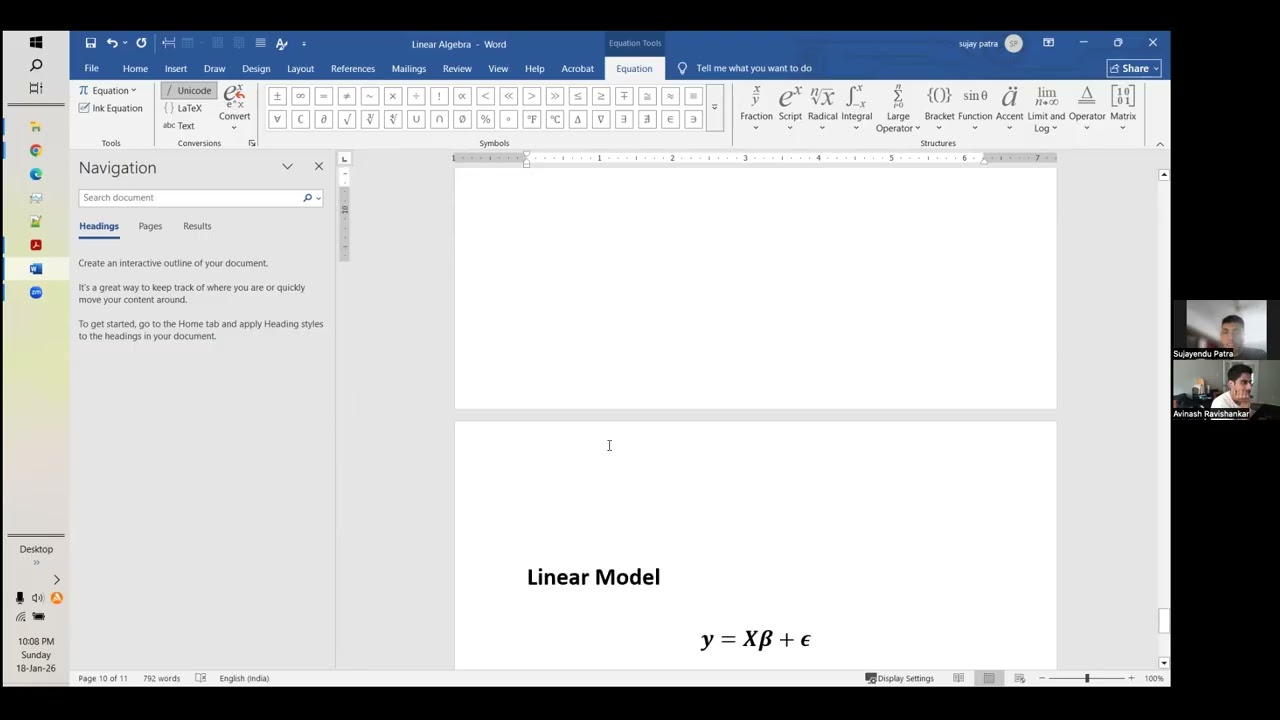The height and width of the screenshot is (720, 1280).
Task: Insert the empty set symbol
Action: click(x=462, y=119)
